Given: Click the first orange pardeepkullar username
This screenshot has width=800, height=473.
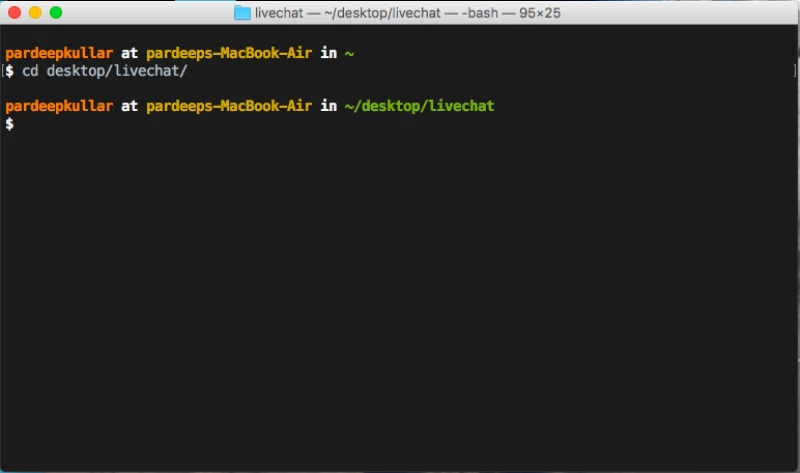Looking at the screenshot, I should (59, 53).
